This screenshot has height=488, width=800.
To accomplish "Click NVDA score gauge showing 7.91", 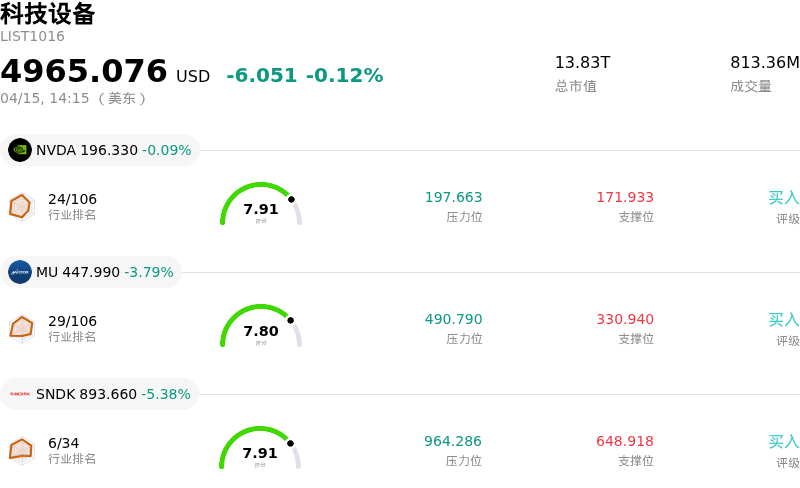I will (261, 205).
